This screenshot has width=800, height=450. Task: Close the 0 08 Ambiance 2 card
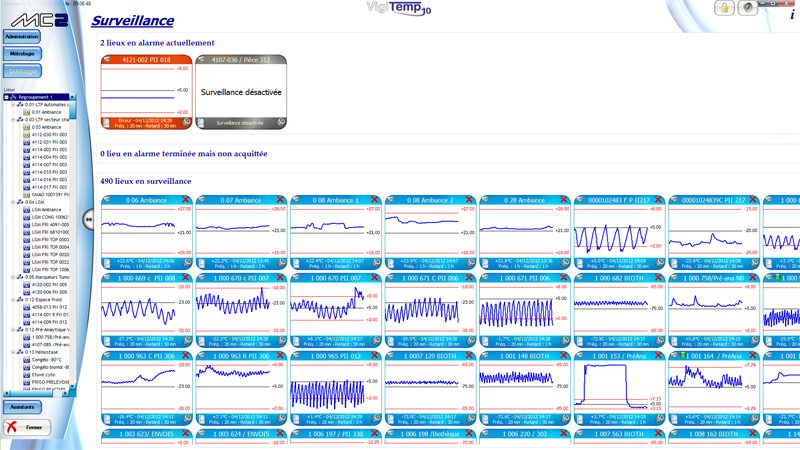click(469, 199)
